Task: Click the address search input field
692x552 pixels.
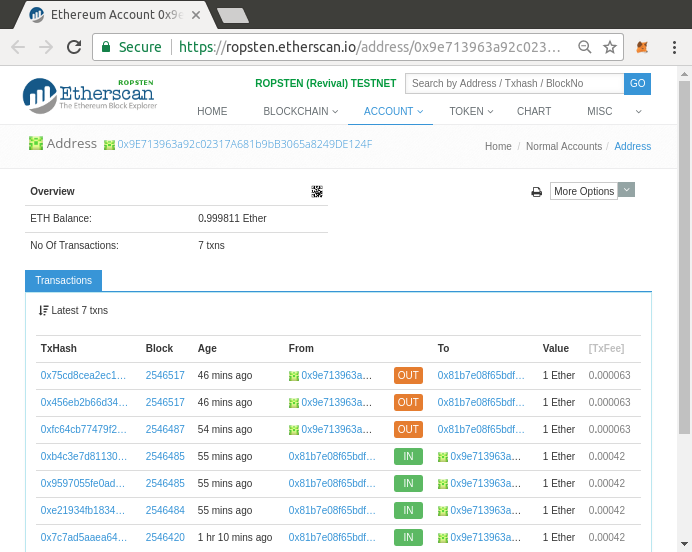Action: click(x=514, y=84)
